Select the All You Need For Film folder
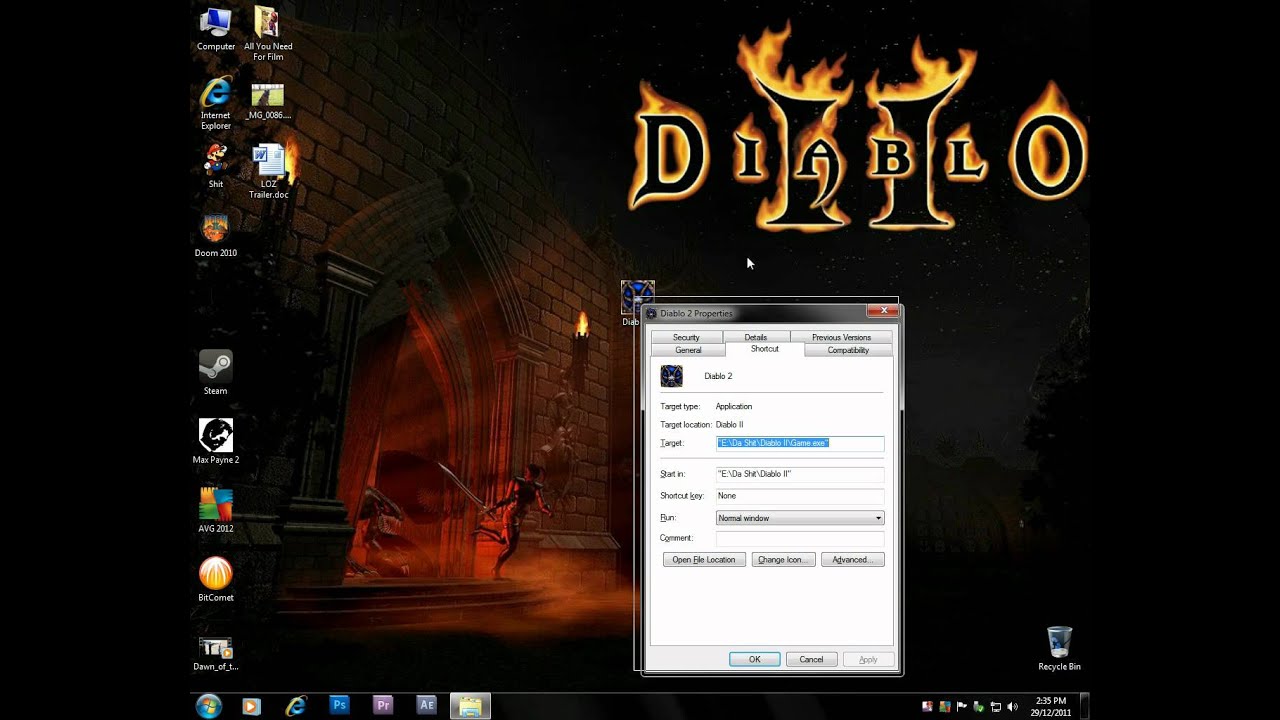 [268, 34]
